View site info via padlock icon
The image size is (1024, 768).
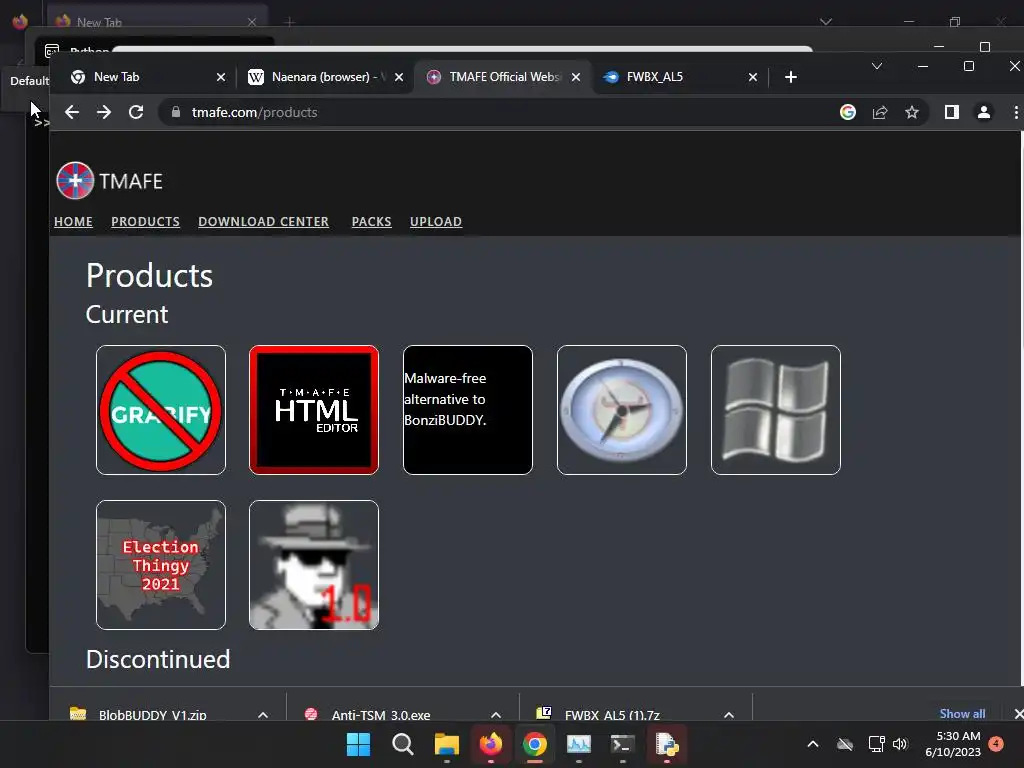(x=176, y=112)
